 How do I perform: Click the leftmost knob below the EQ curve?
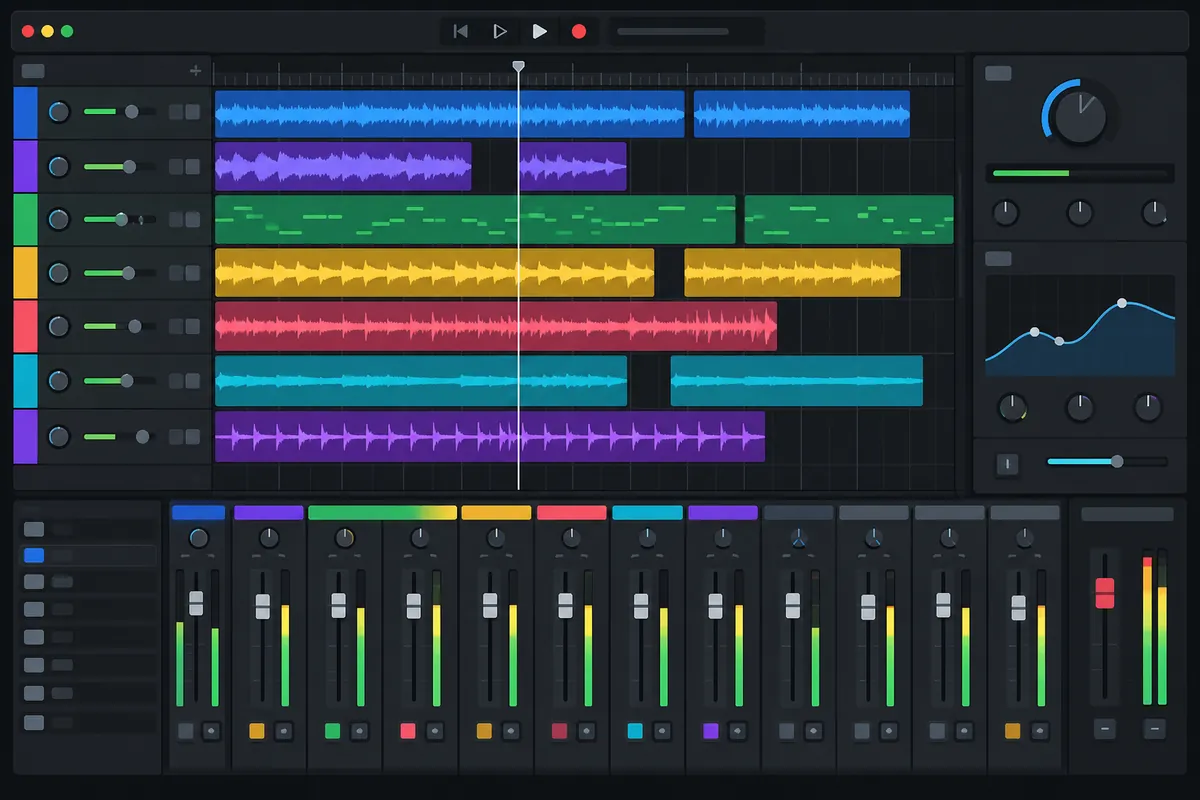pyautogui.click(x=1012, y=407)
